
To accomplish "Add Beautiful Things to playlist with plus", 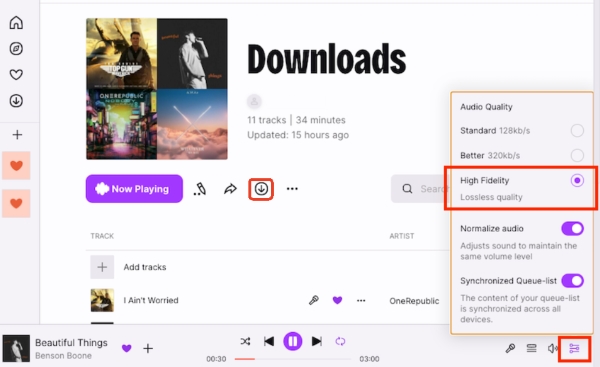I will (x=148, y=348).
